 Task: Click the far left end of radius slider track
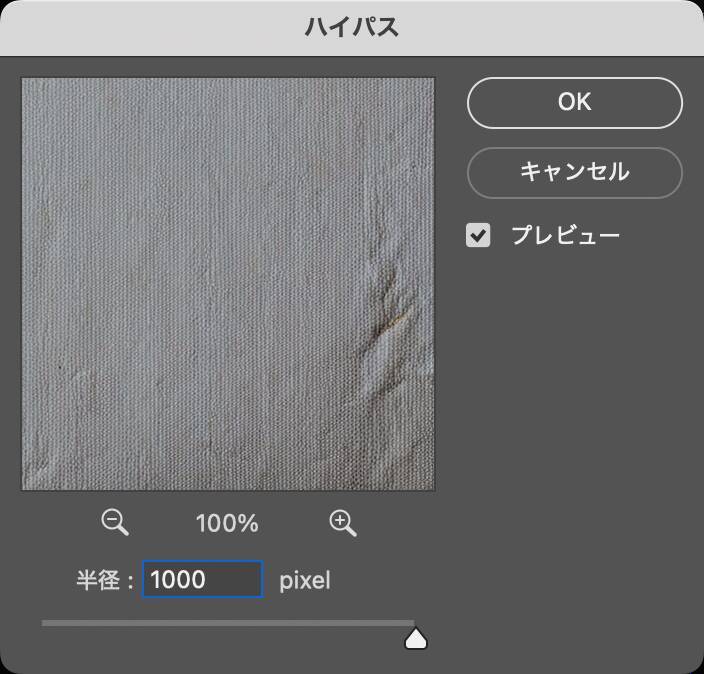[44, 623]
